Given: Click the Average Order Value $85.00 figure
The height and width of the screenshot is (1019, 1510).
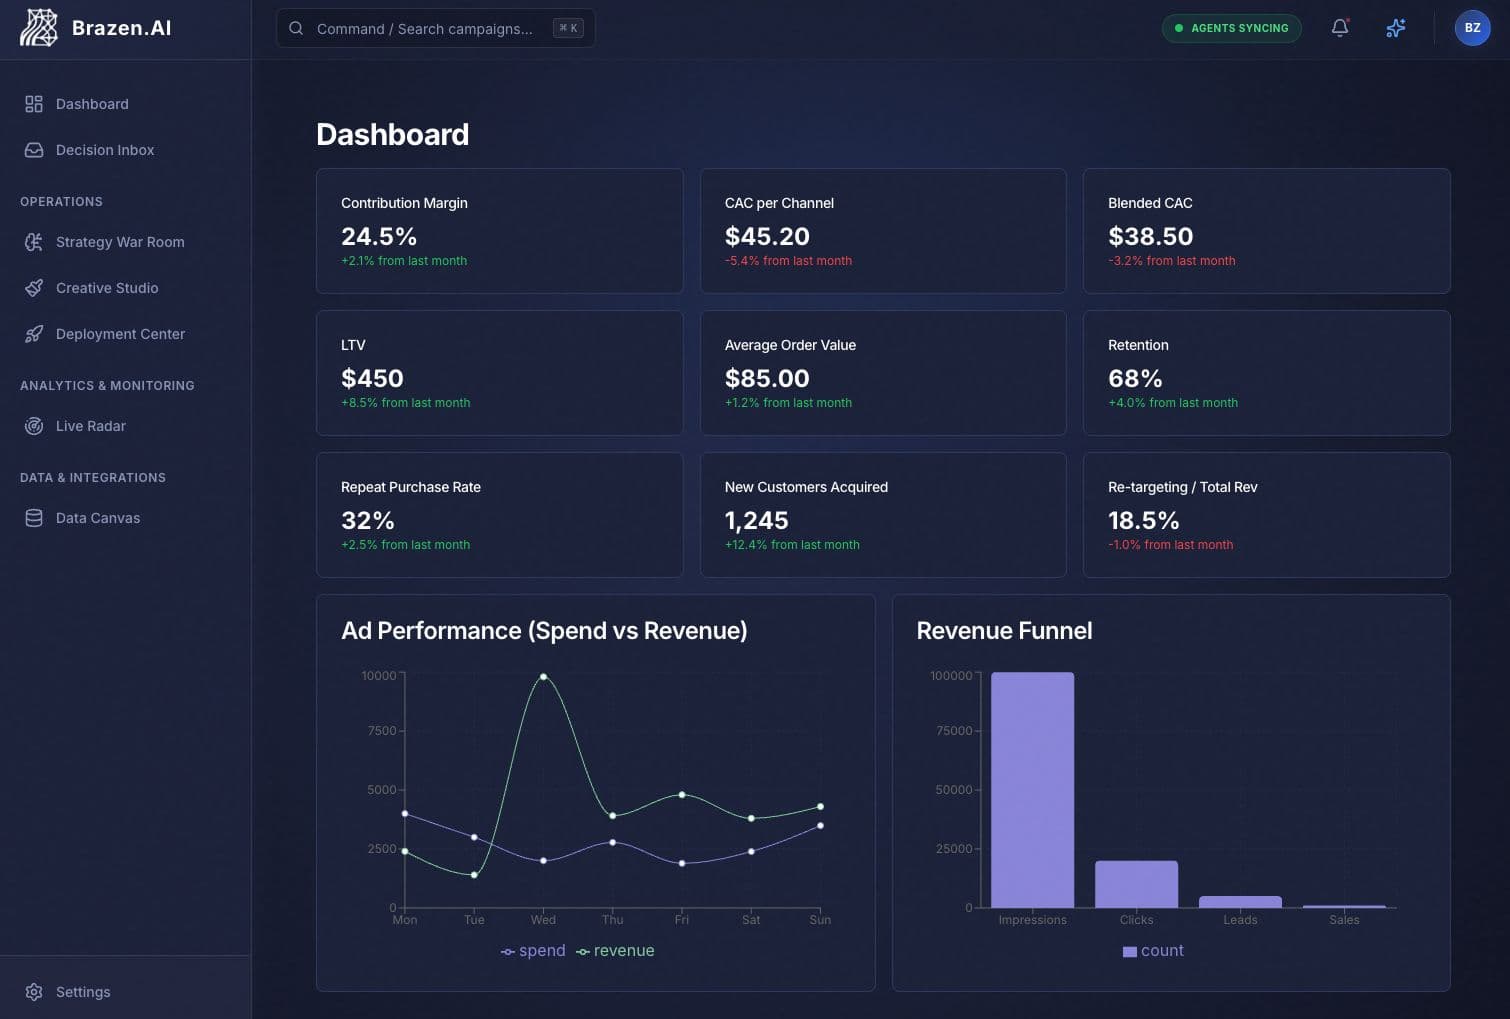Looking at the screenshot, I should pos(767,378).
